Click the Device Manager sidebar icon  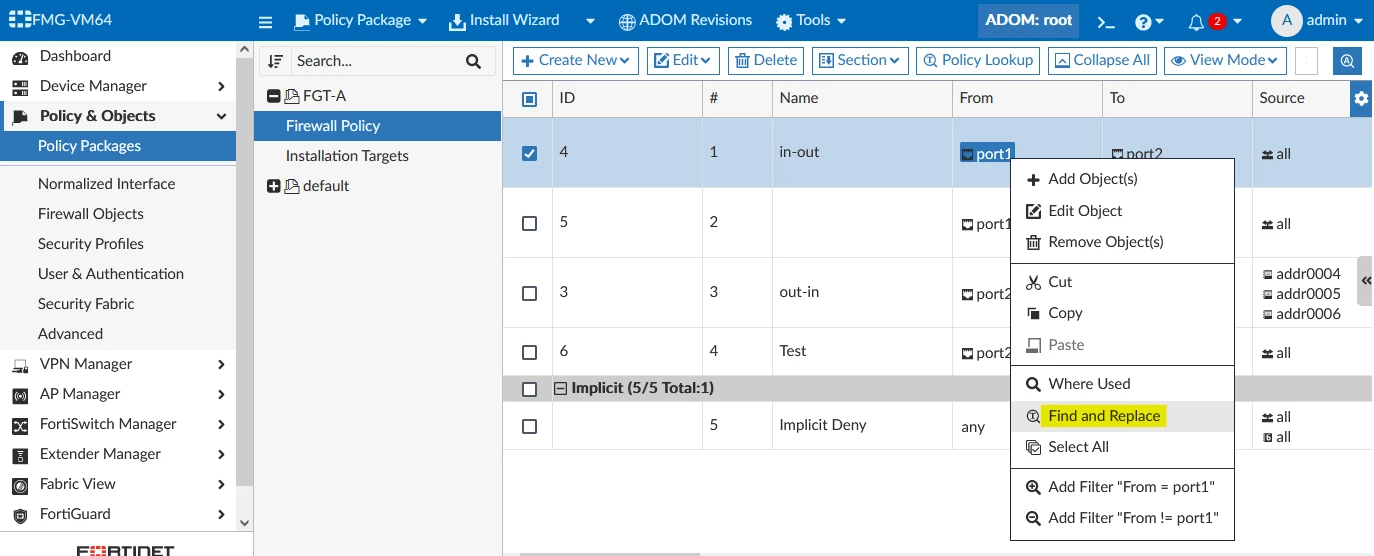coord(19,87)
